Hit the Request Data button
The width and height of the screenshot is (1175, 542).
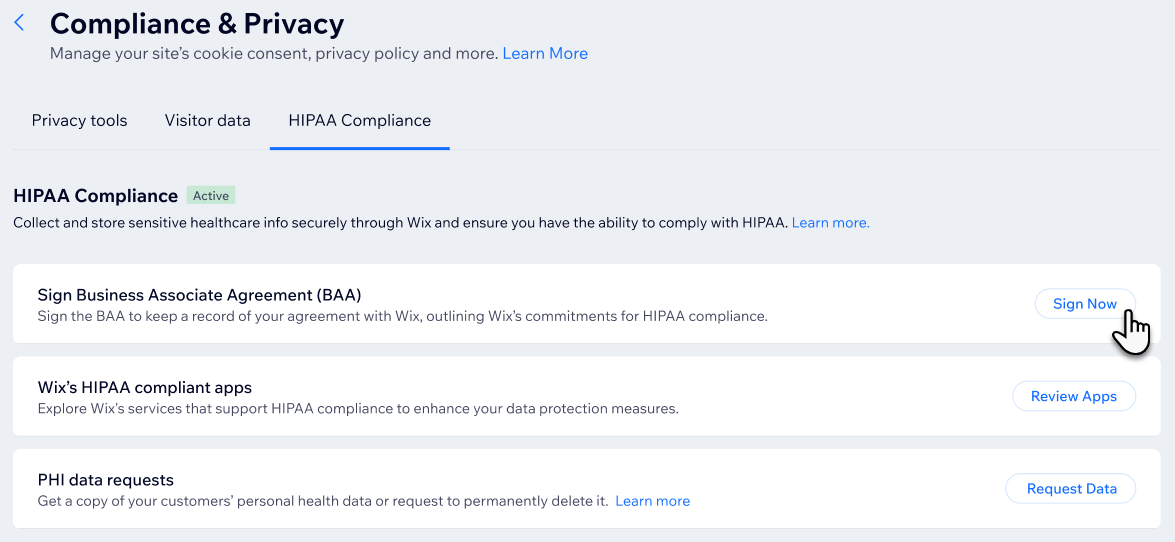pyautogui.click(x=1071, y=488)
